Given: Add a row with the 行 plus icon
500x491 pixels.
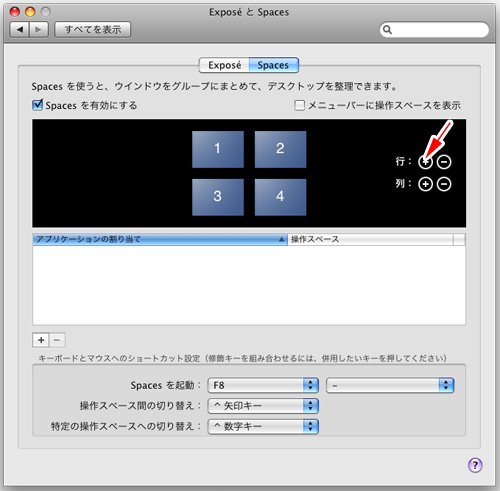Looking at the screenshot, I should pos(426,162).
